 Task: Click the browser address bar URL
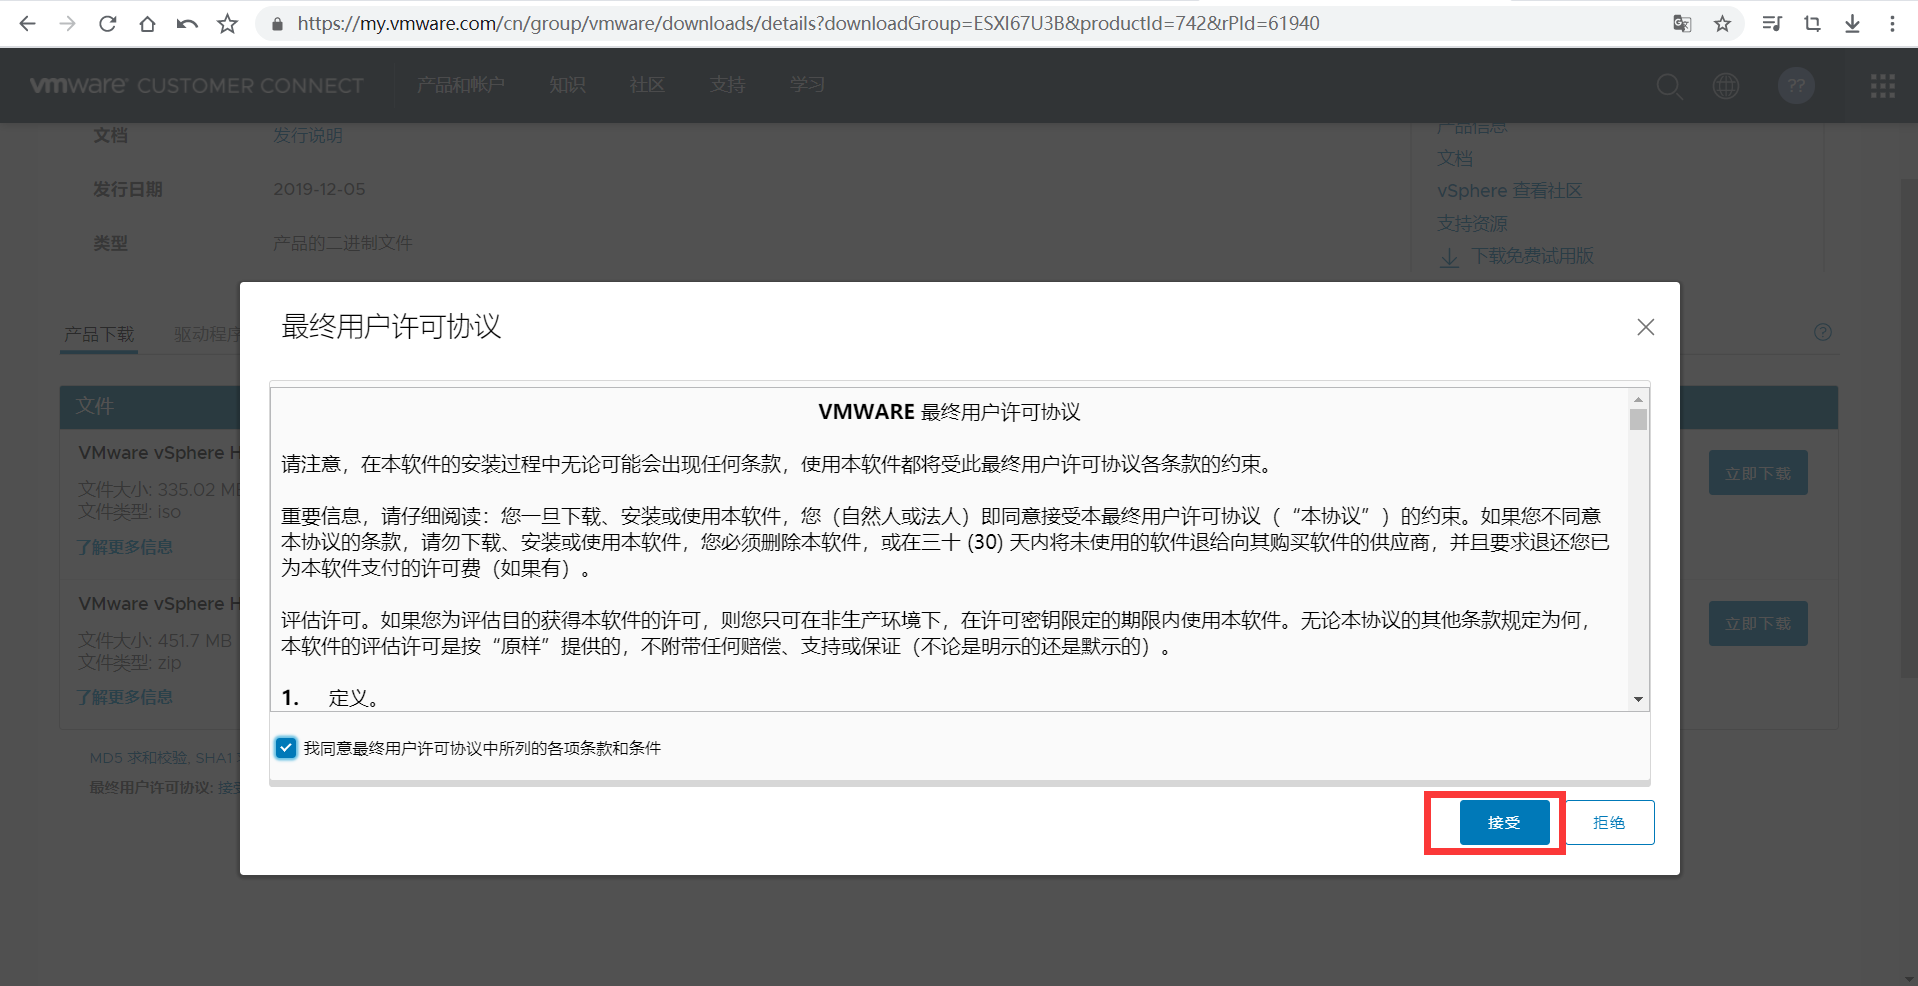[808, 23]
